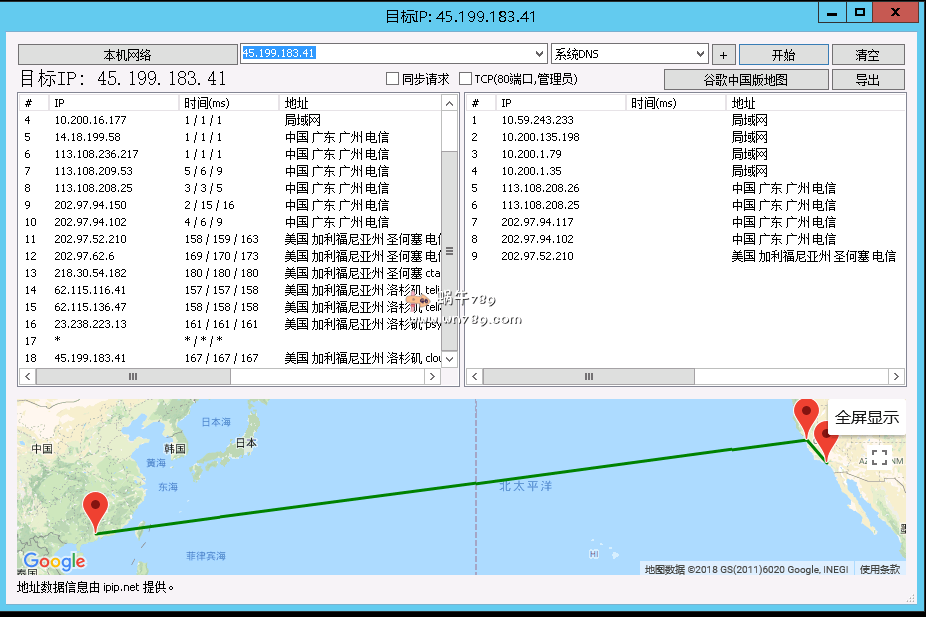Switch map using 谷歌中国版地图 button
Image resolution: width=926 pixels, height=617 pixels.
[x=746, y=80]
